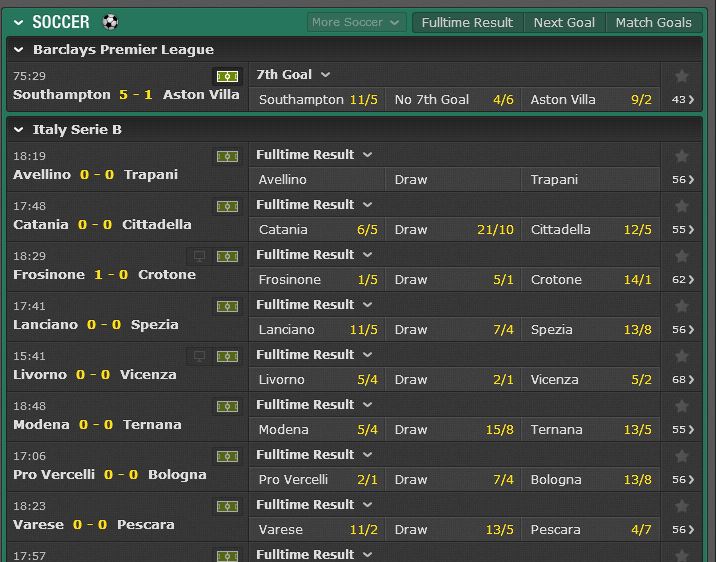Open the Fulltime Result dropdown for Avellino v Trapani

click(x=314, y=155)
